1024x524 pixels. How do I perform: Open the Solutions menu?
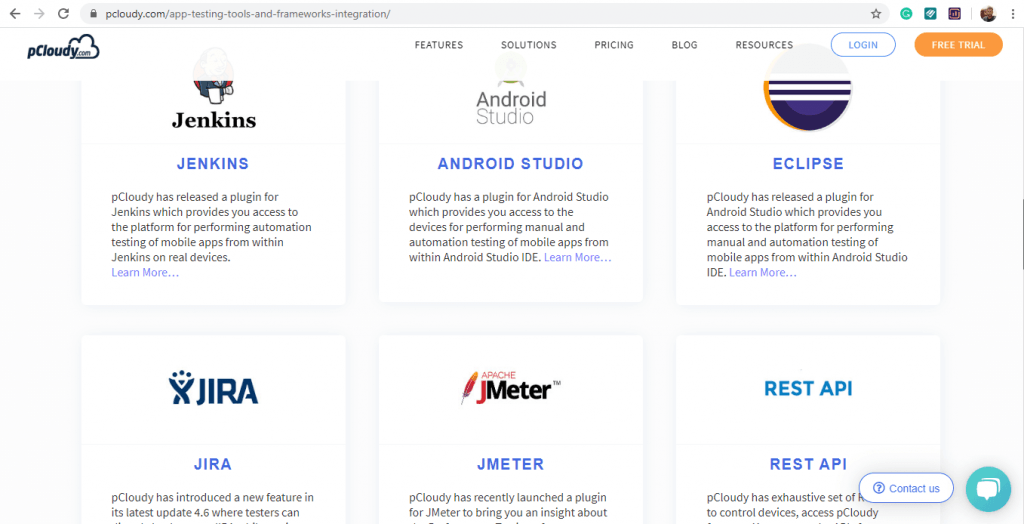coord(528,45)
